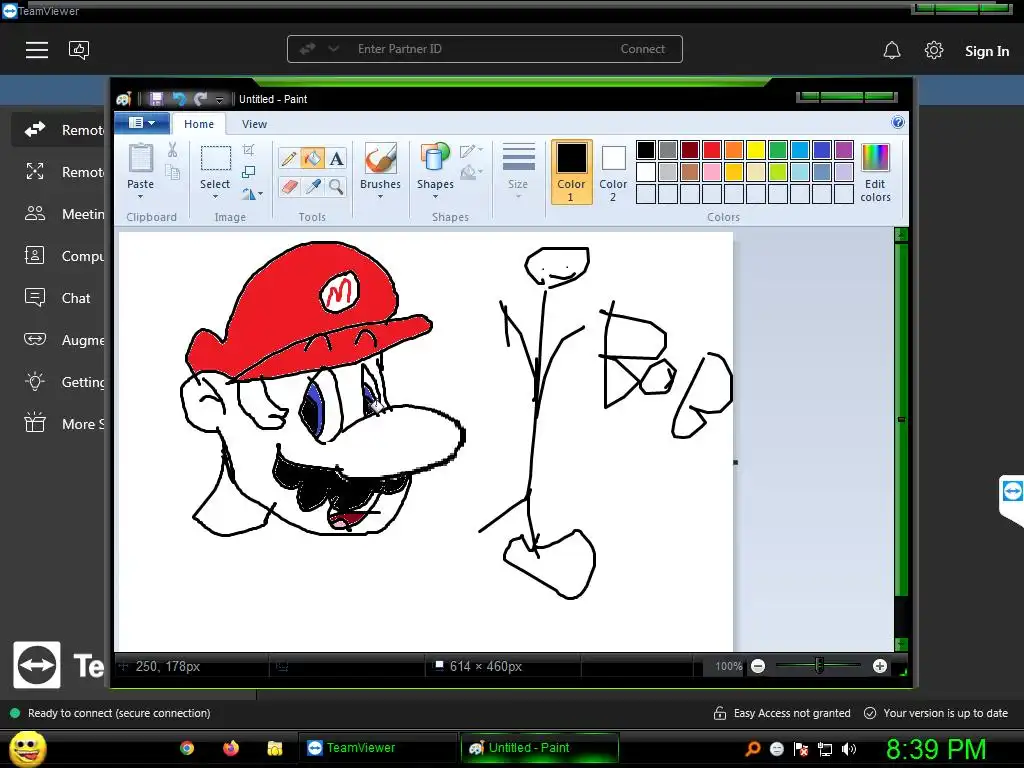Click the Paint zoom slider handle

(x=819, y=666)
